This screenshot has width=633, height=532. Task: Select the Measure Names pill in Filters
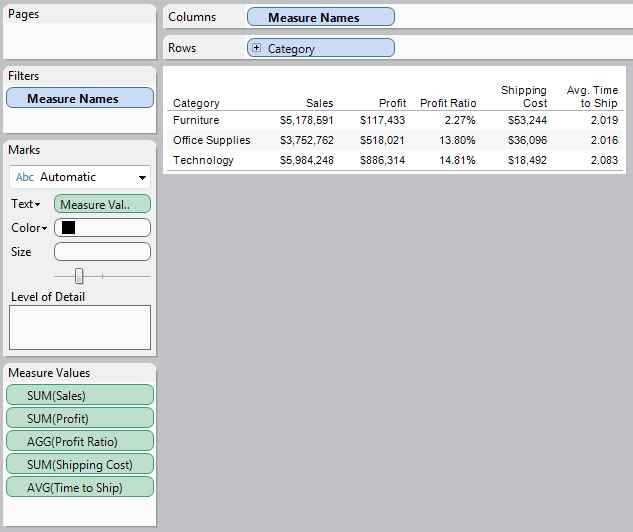(80, 98)
